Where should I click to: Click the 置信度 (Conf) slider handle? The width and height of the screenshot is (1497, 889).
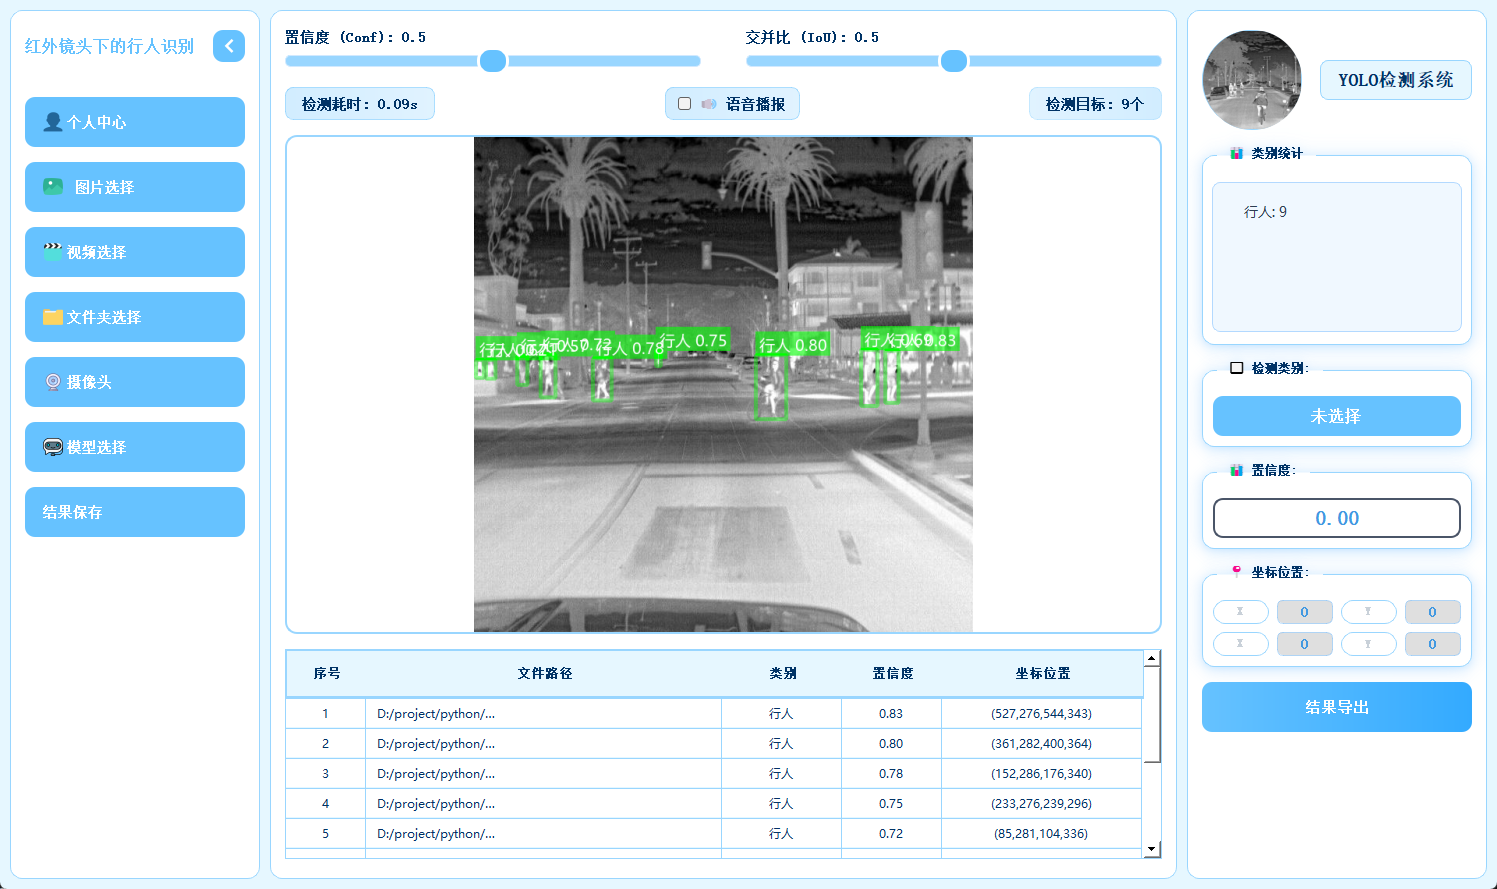click(x=493, y=61)
